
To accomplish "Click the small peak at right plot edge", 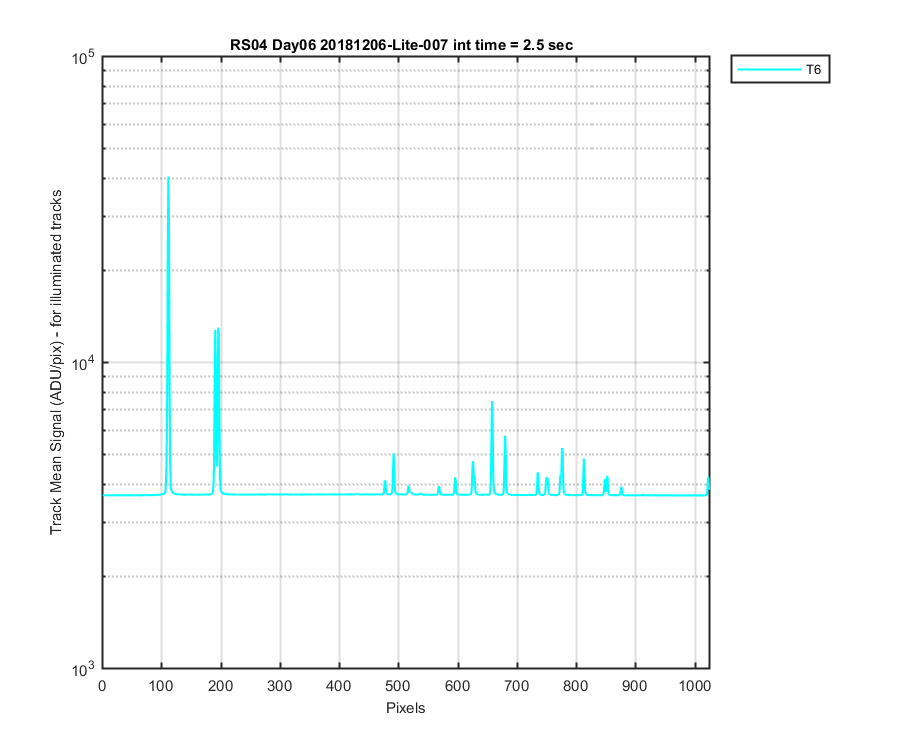I will [708, 485].
